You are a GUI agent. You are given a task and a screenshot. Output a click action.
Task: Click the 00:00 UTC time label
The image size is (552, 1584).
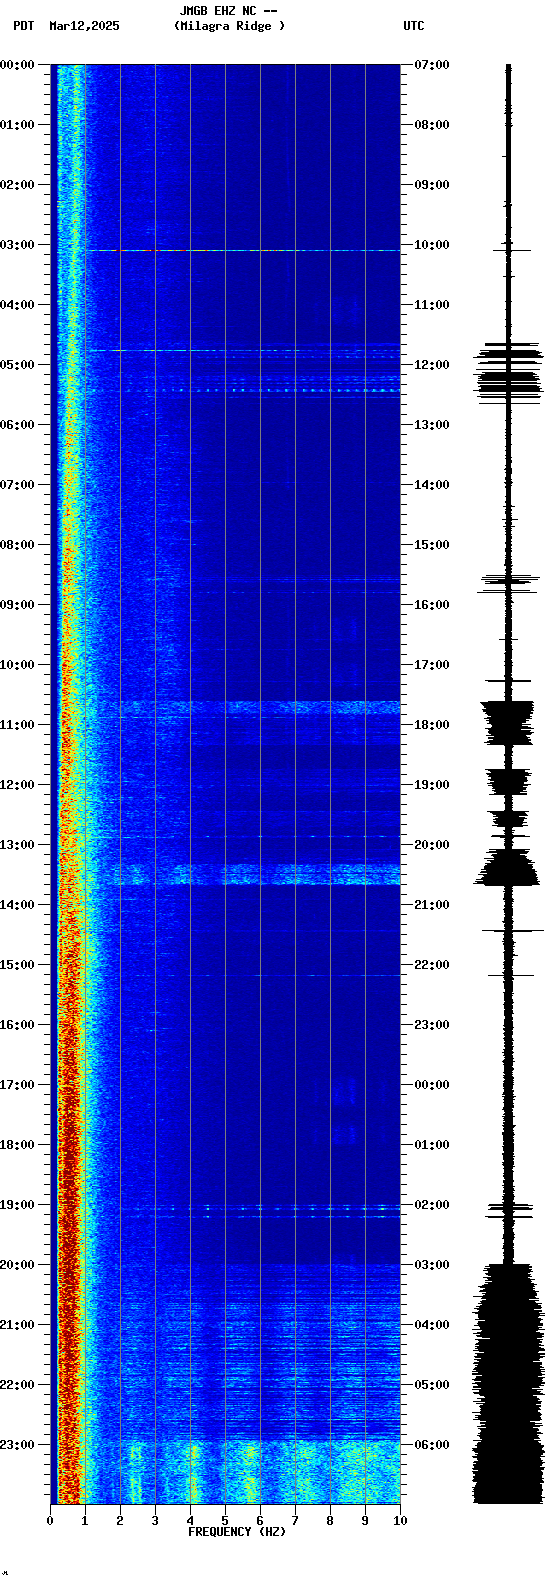point(432,1085)
